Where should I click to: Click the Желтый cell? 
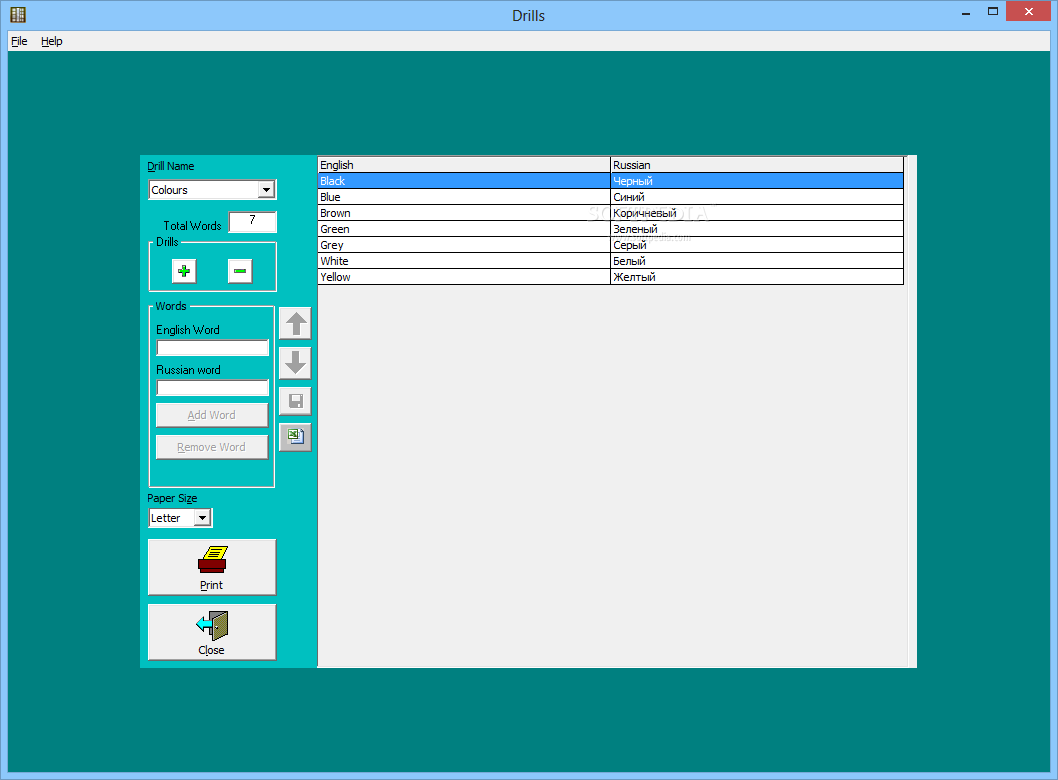(757, 277)
